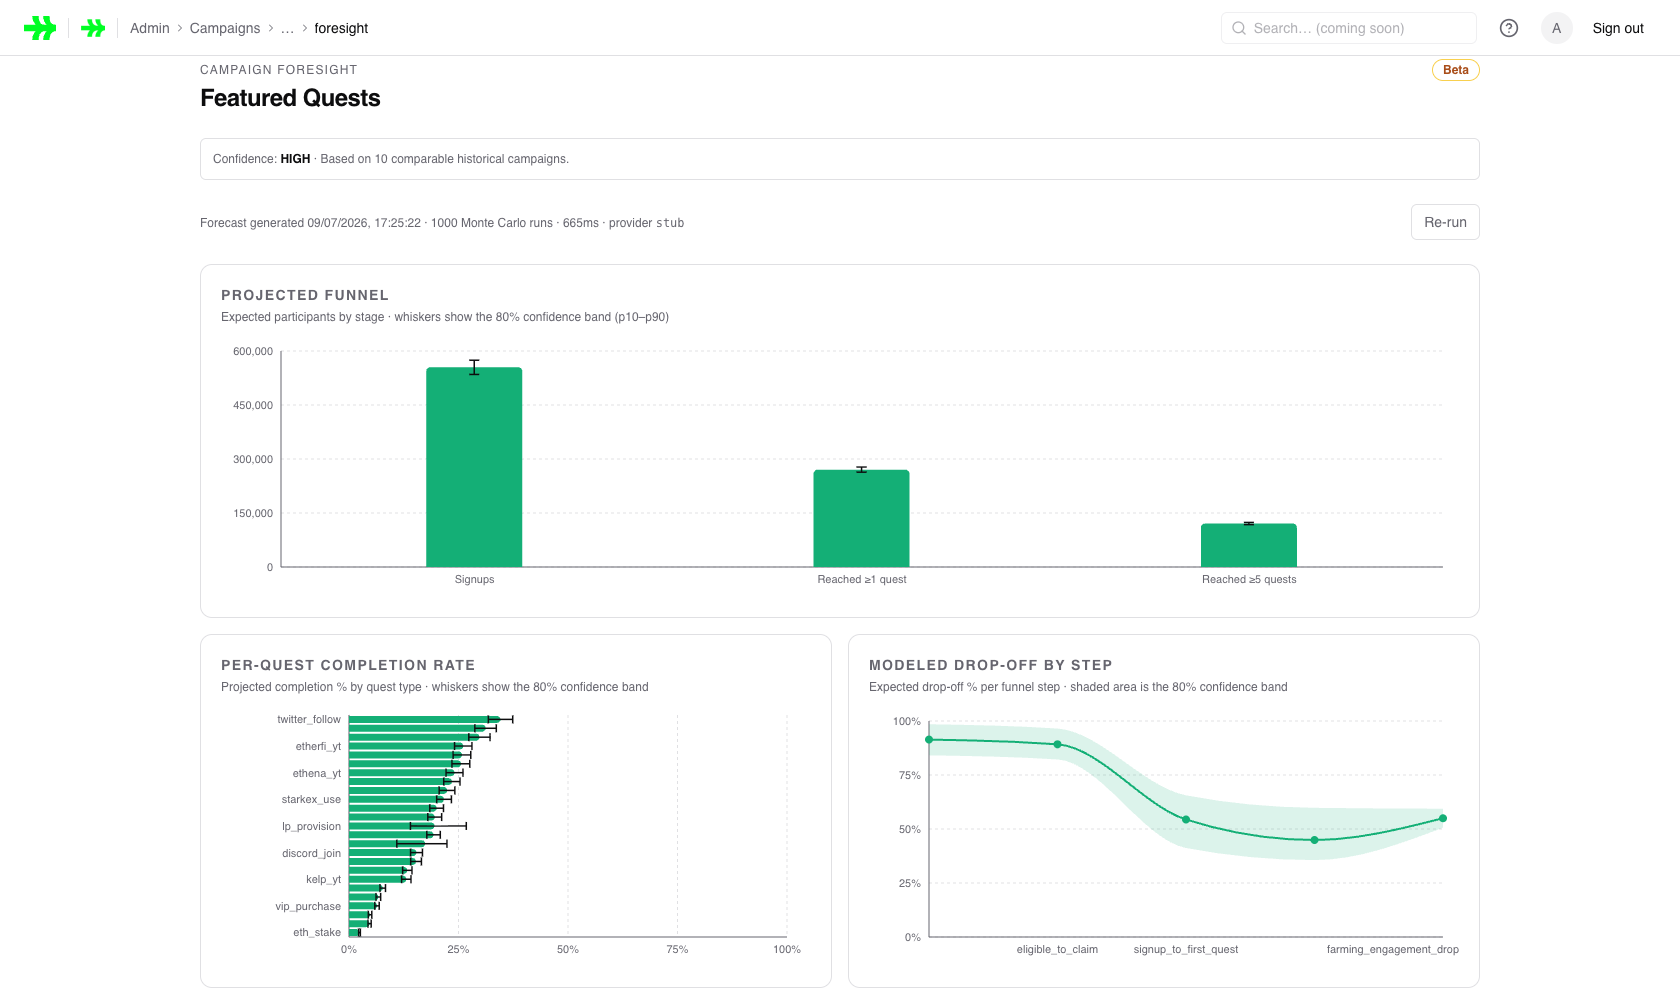Click the ethena_yt axis label
1680x997 pixels.
[x=317, y=773]
